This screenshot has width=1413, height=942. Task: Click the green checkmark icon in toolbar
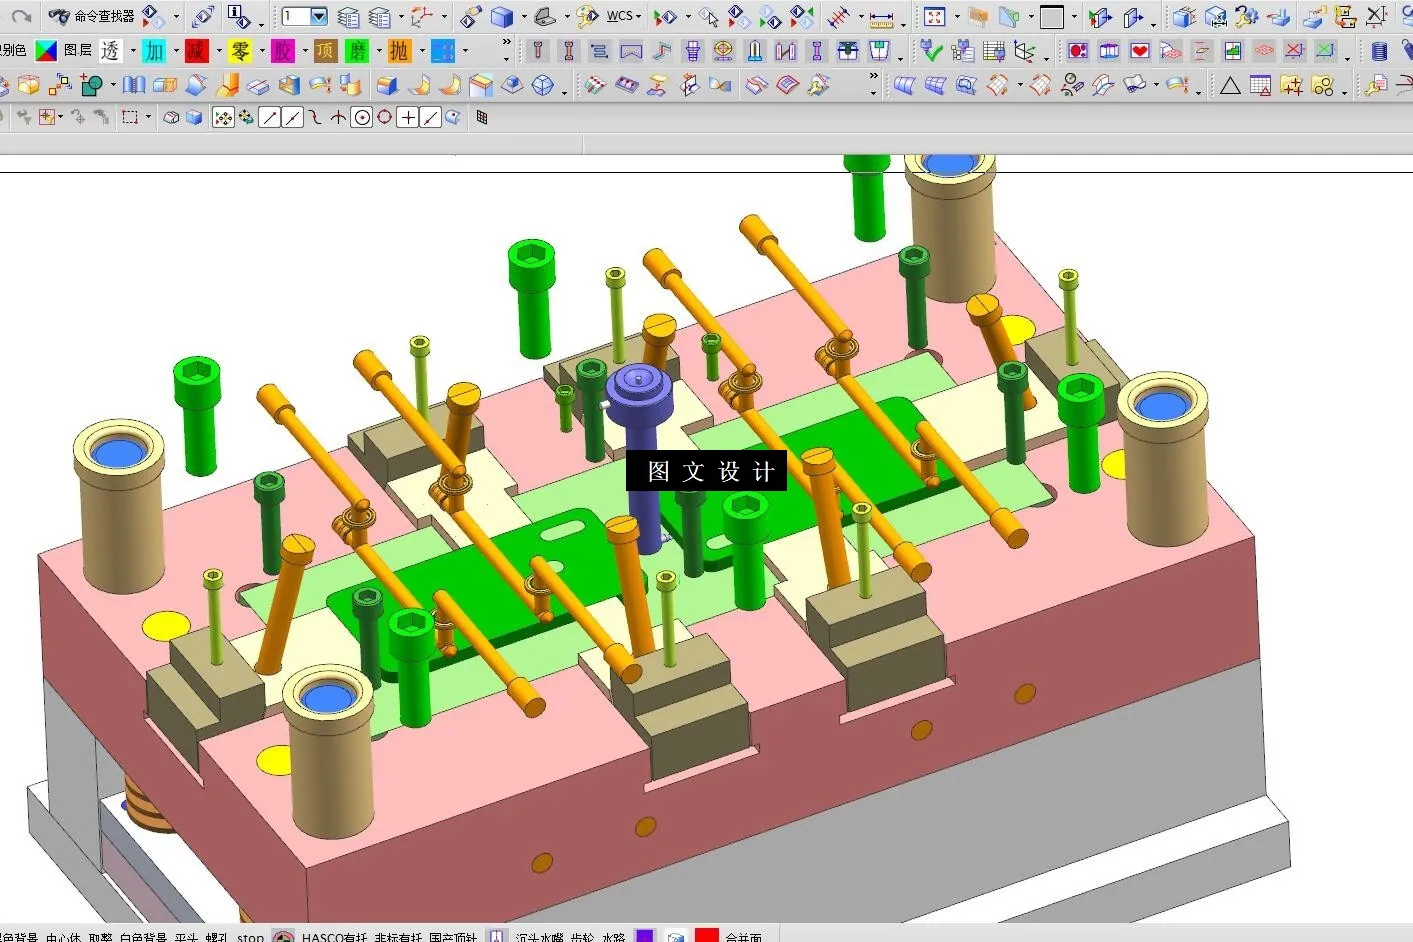931,50
